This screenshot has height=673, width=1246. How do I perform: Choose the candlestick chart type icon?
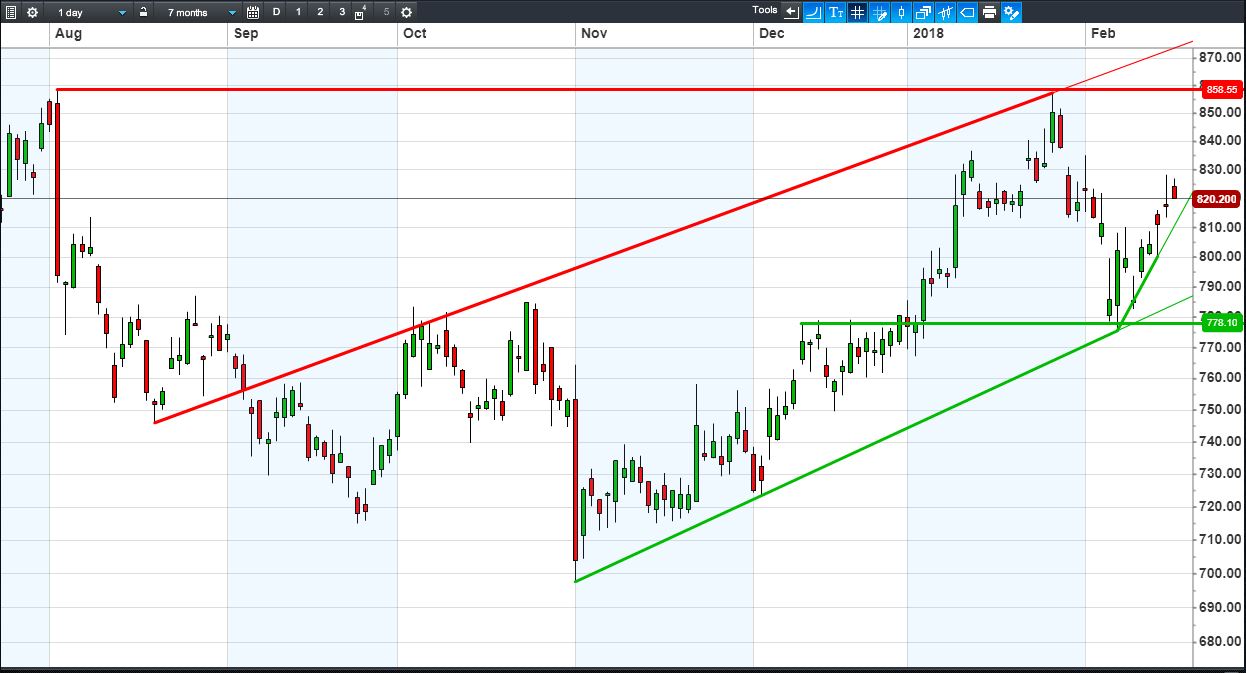(x=902, y=12)
